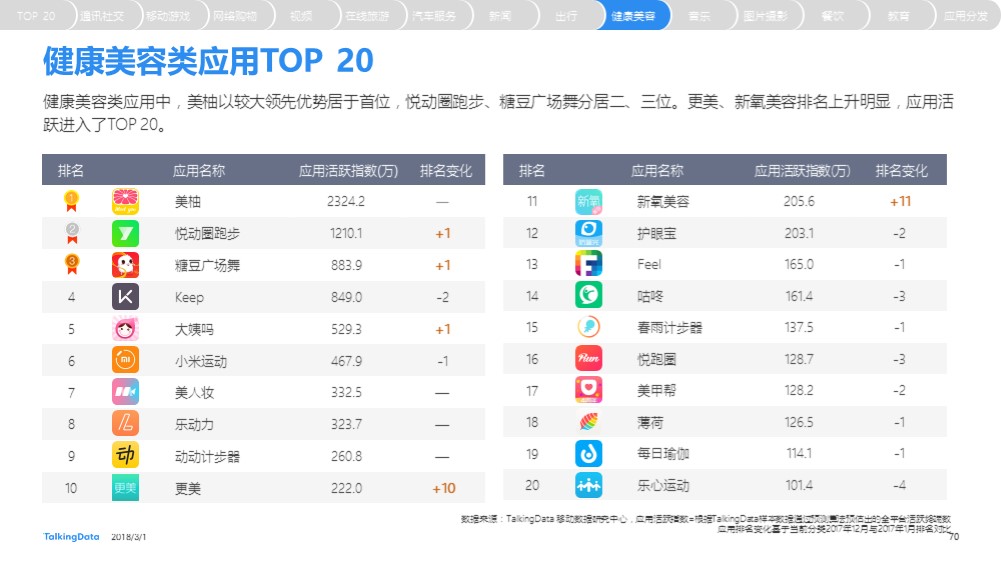The width and height of the screenshot is (1001, 563).
Task: Switch to the 餐饮 tab
Action: 832,15
